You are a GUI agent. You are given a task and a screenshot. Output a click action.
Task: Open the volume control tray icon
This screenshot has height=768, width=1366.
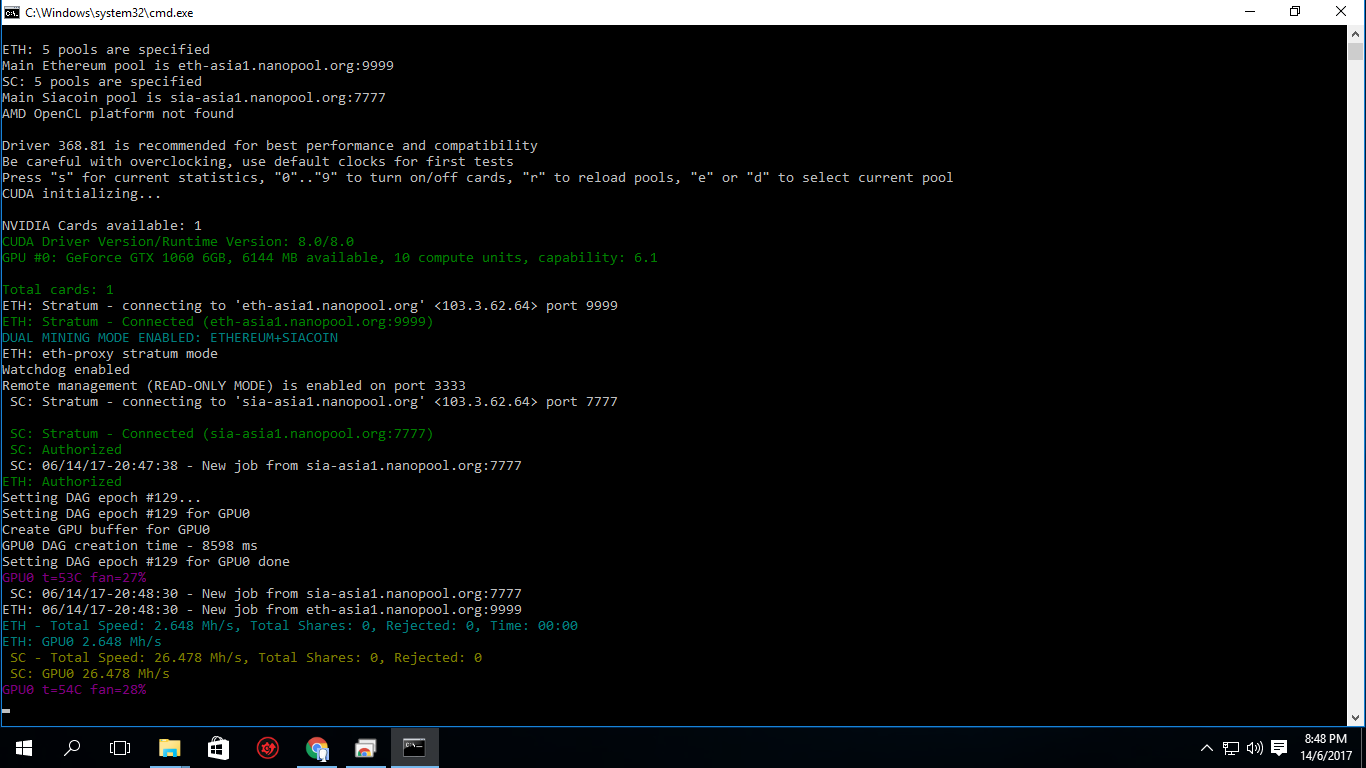pyautogui.click(x=1255, y=748)
